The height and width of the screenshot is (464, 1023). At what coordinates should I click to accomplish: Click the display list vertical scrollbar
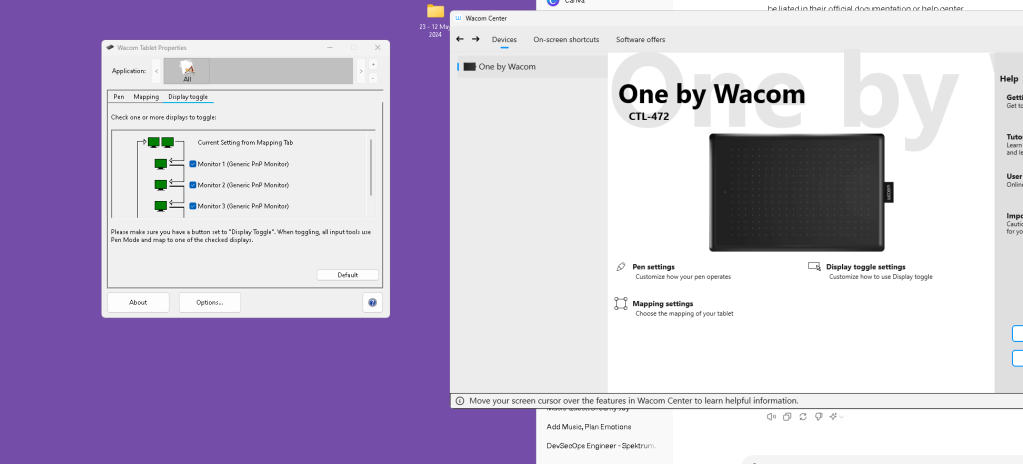372,167
